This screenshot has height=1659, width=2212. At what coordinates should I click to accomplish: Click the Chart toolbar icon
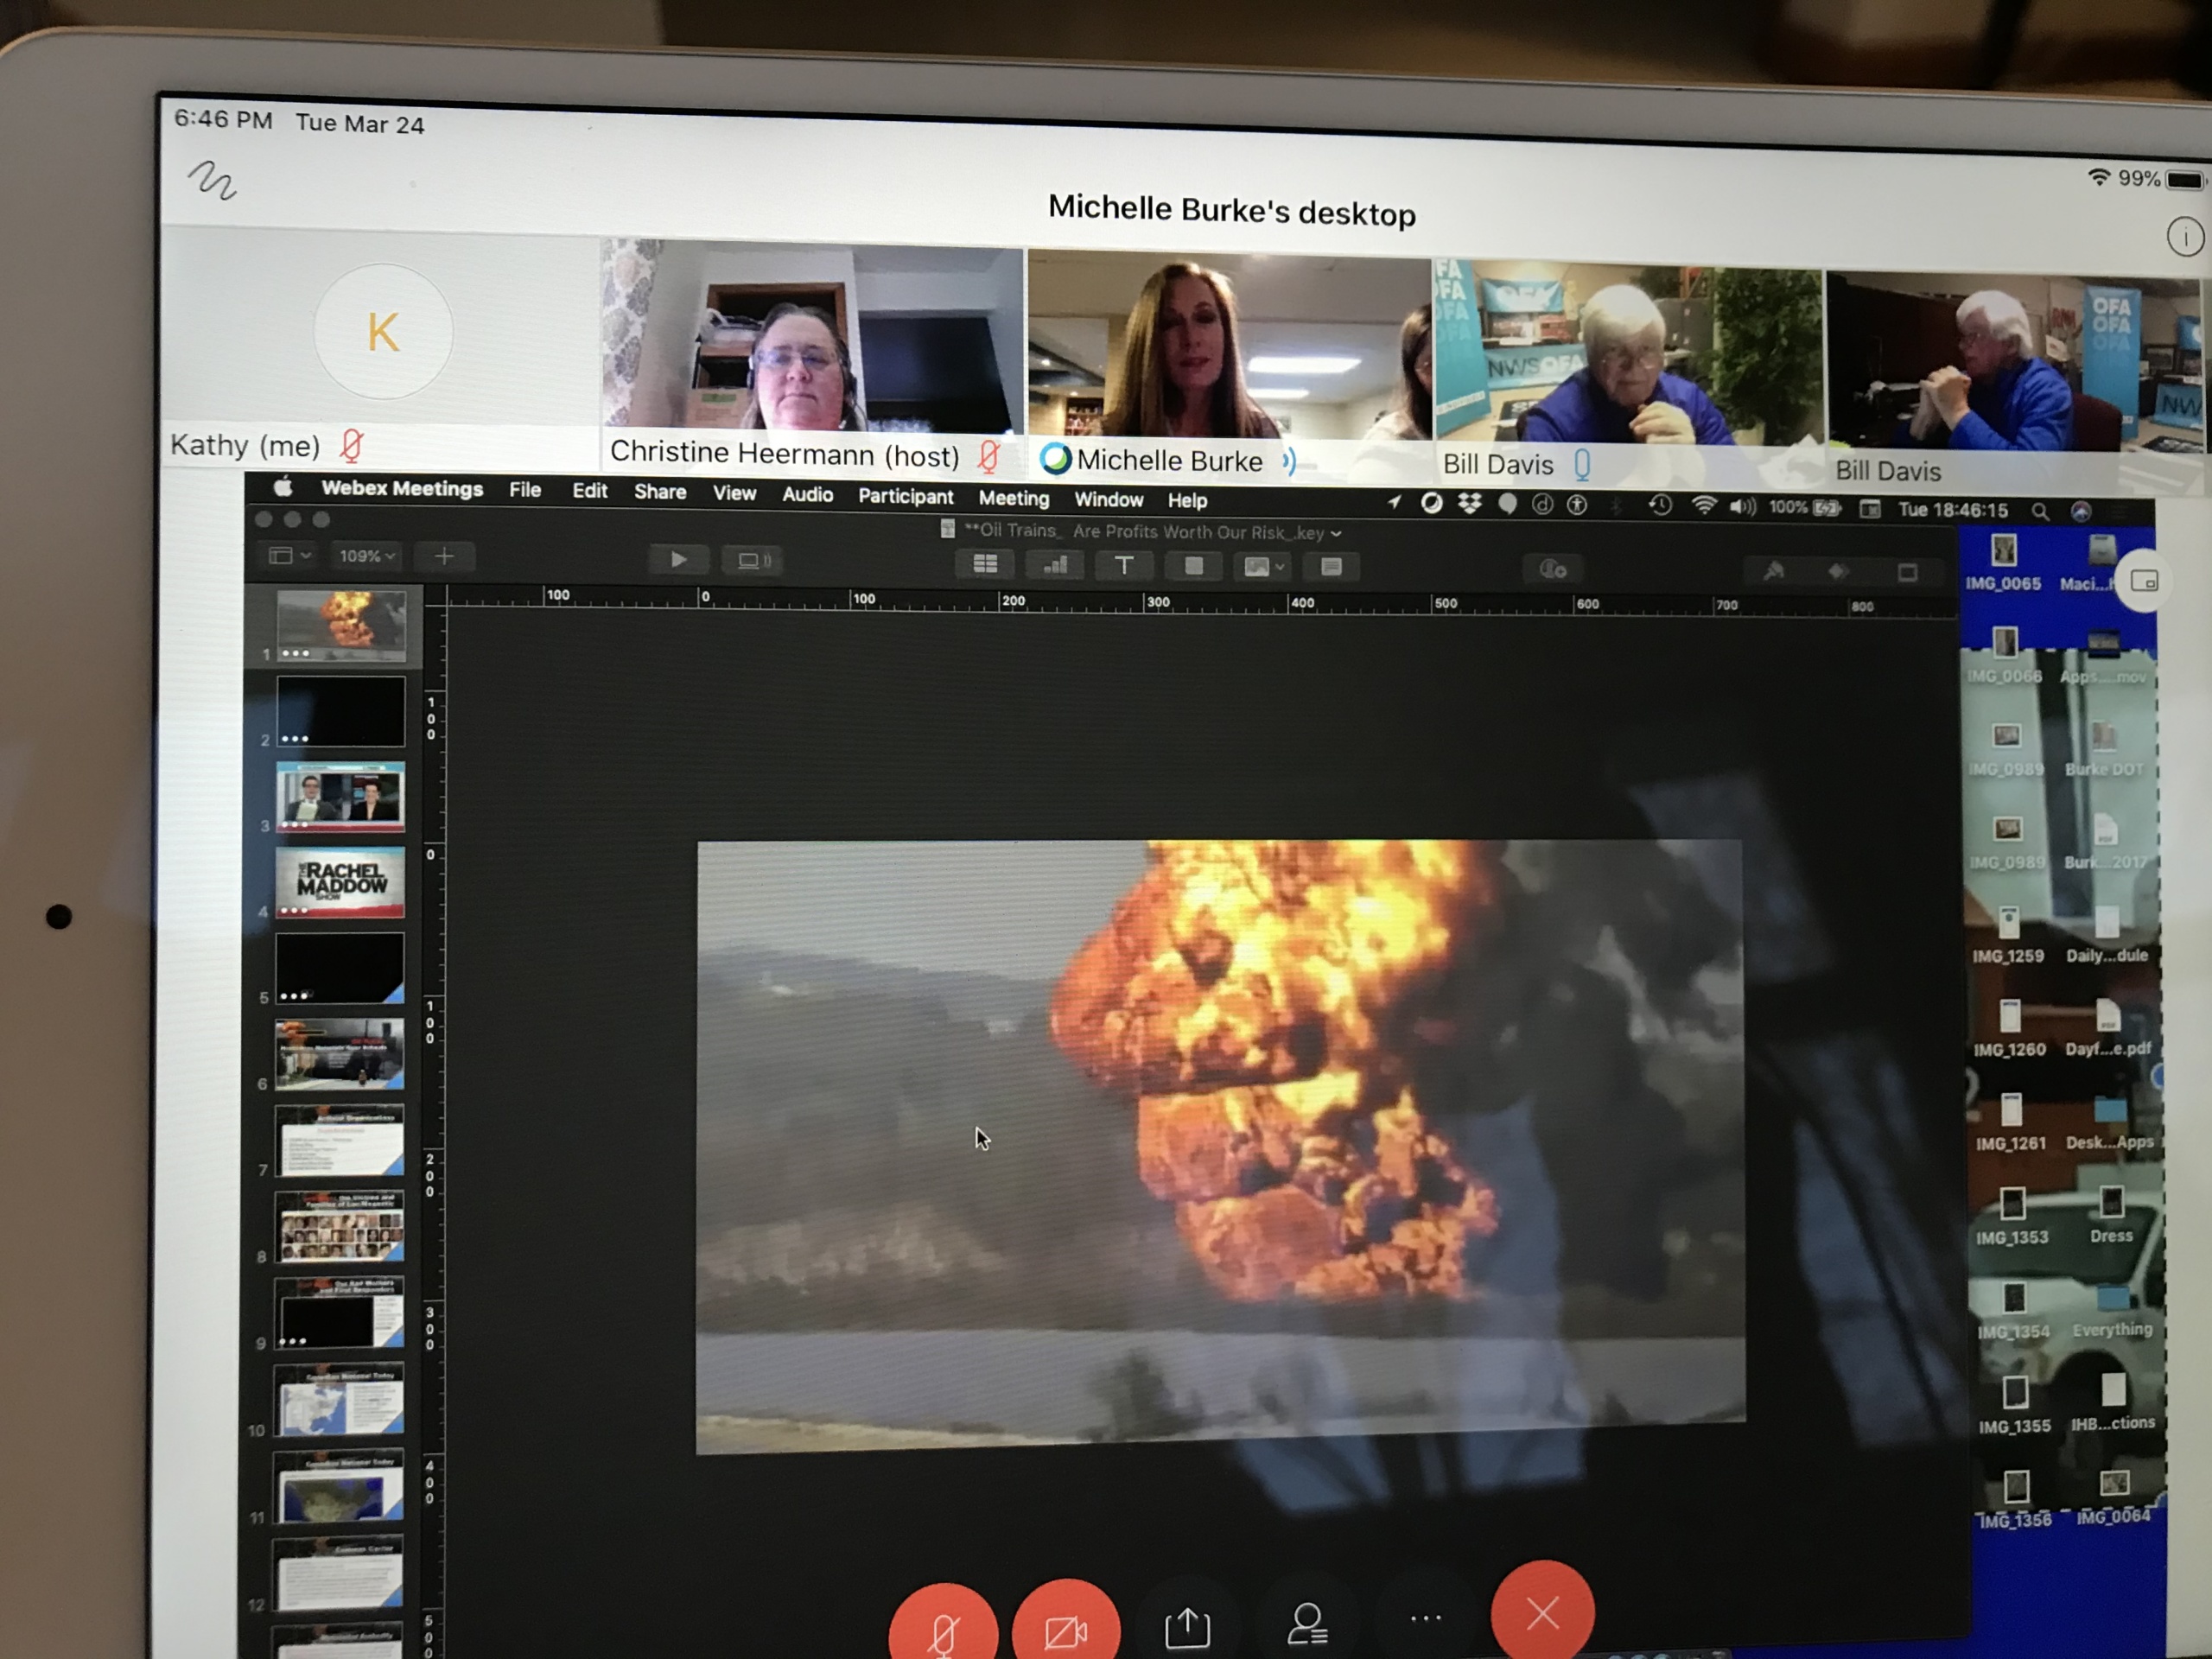[1055, 565]
